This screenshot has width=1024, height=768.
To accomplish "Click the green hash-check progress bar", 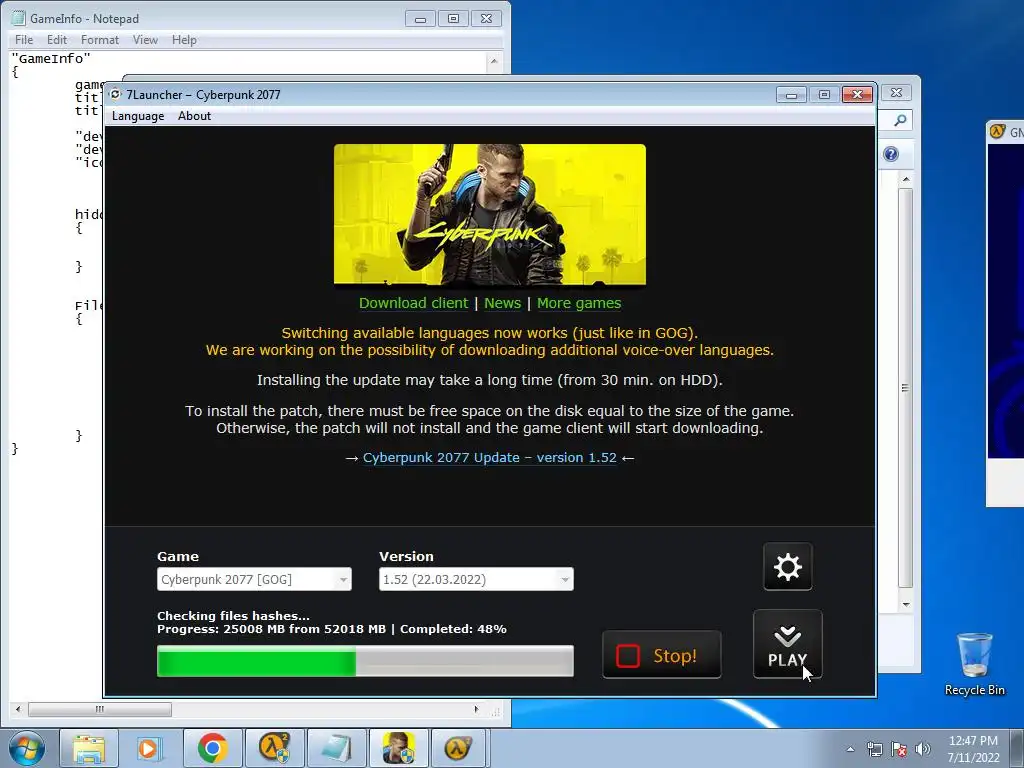I will pyautogui.click(x=365, y=661).
